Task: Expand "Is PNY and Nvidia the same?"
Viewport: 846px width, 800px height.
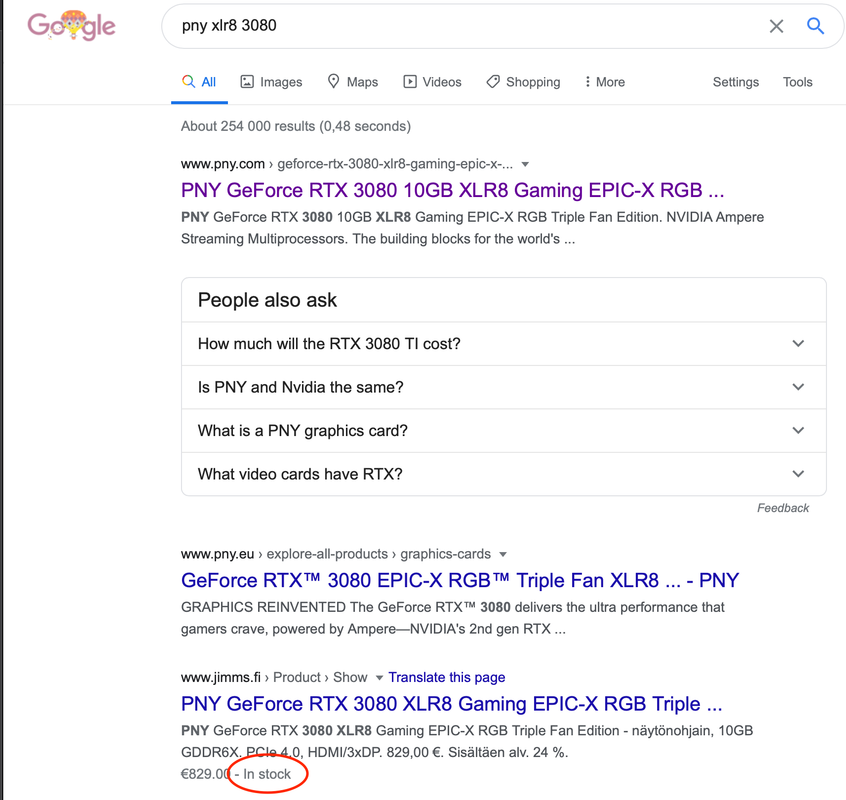Action: coord(504,387)
